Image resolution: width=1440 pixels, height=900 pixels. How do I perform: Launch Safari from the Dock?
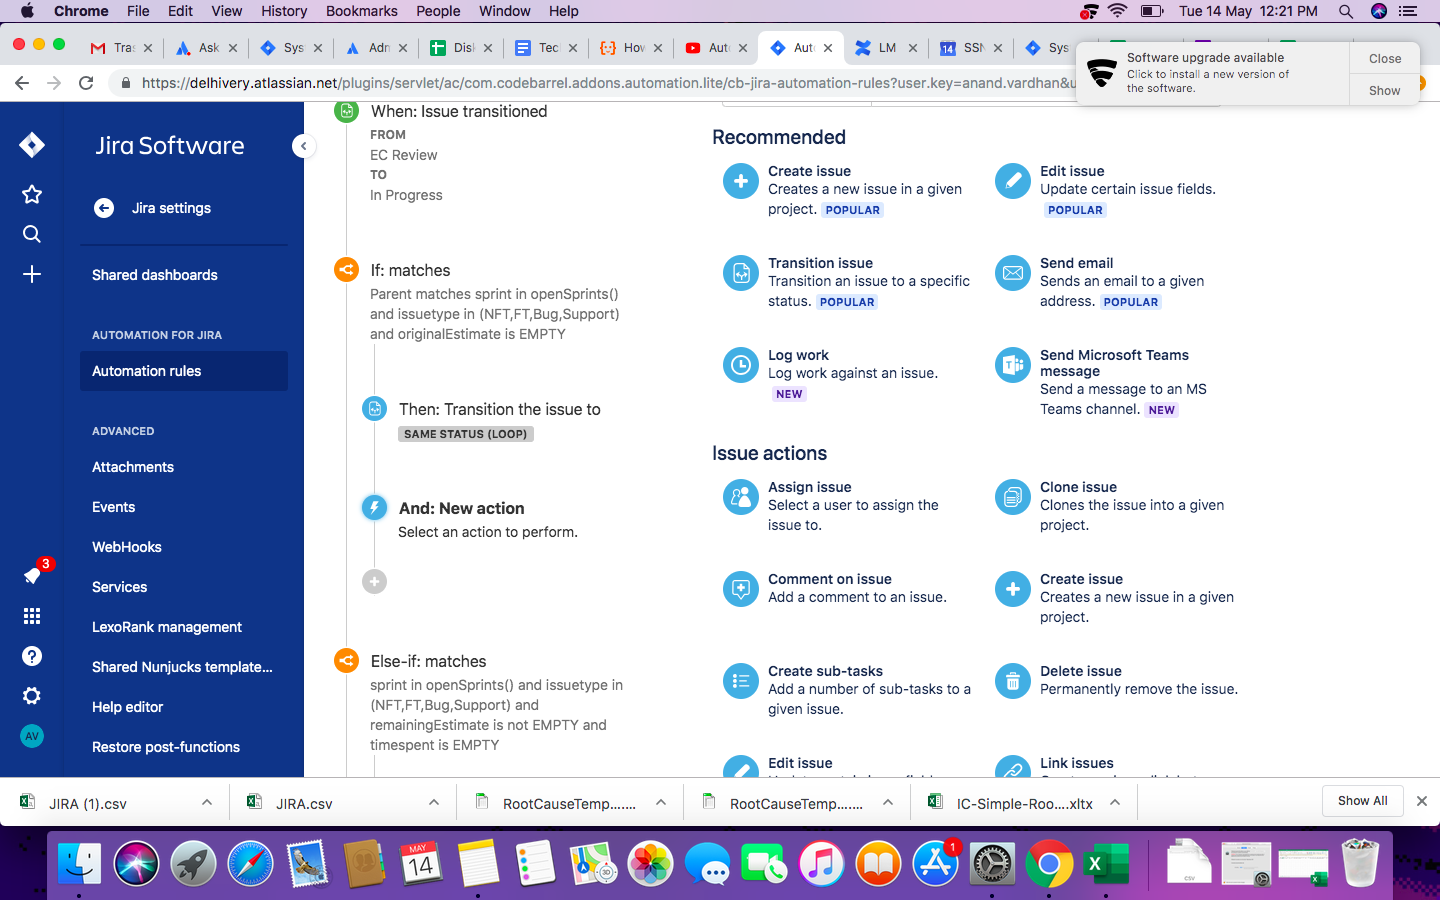coord(250,863)
